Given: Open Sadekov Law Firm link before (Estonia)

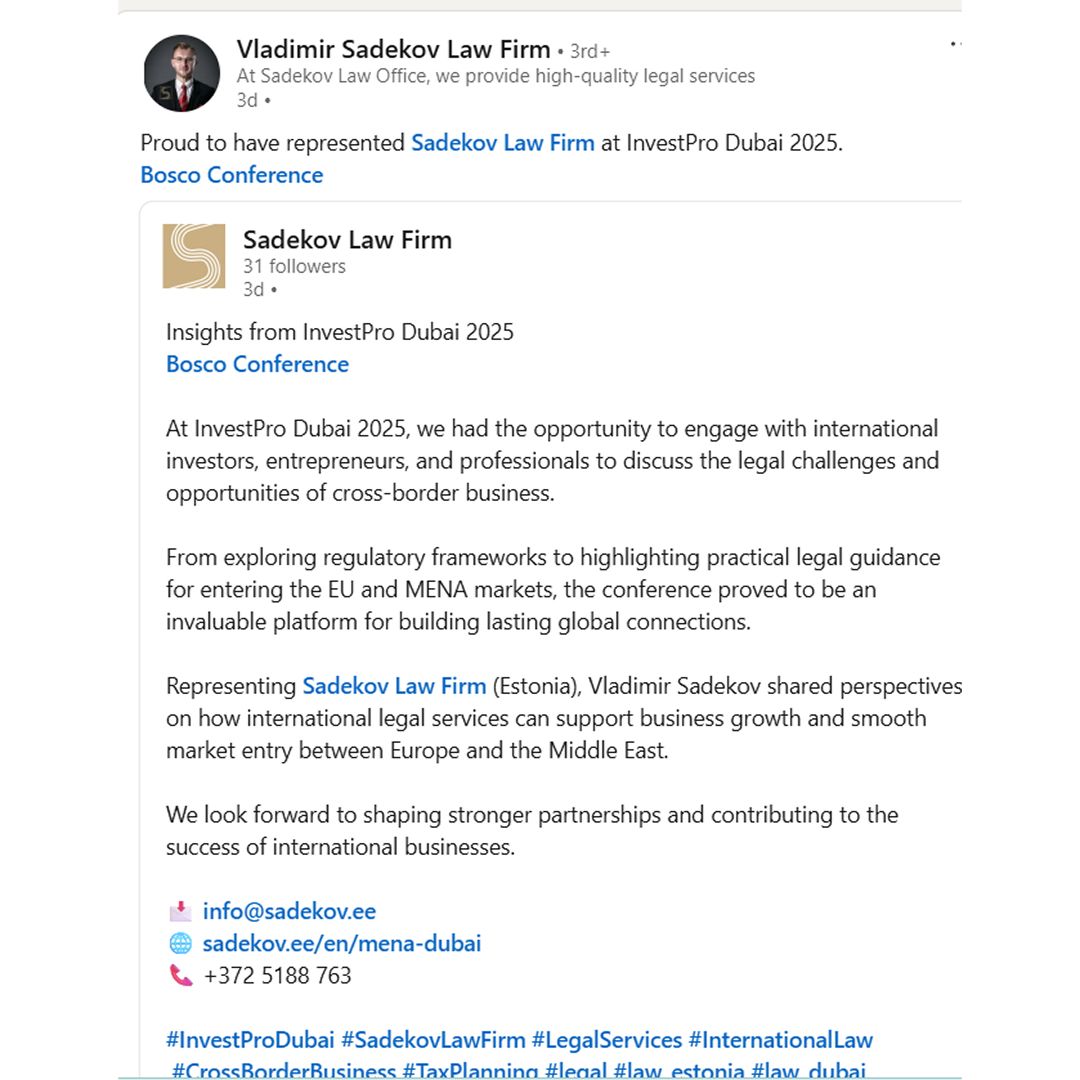Looking at the screenshot, I should click(394, 686).
